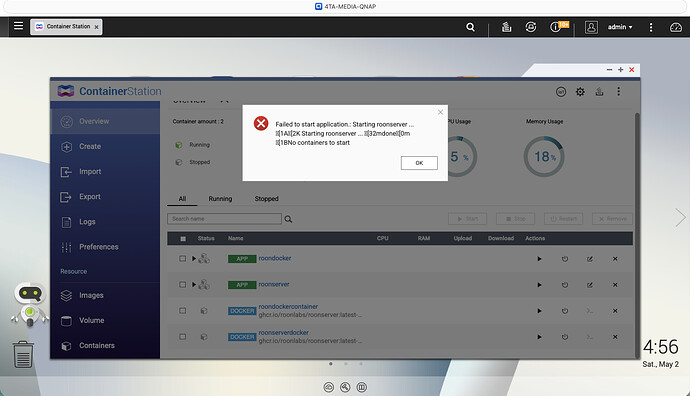This screenshot has height=396, width=690.
Task: Open the admin user profile icon
Action: point(591,27)
